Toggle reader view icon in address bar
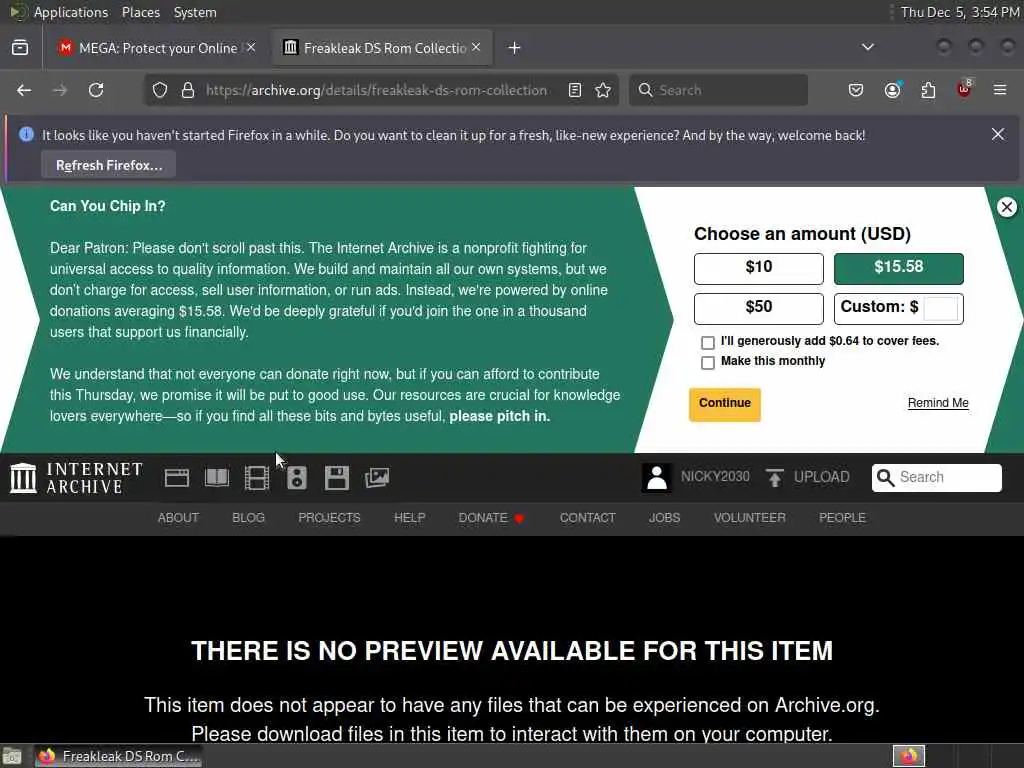 click(x=575, y=90)
